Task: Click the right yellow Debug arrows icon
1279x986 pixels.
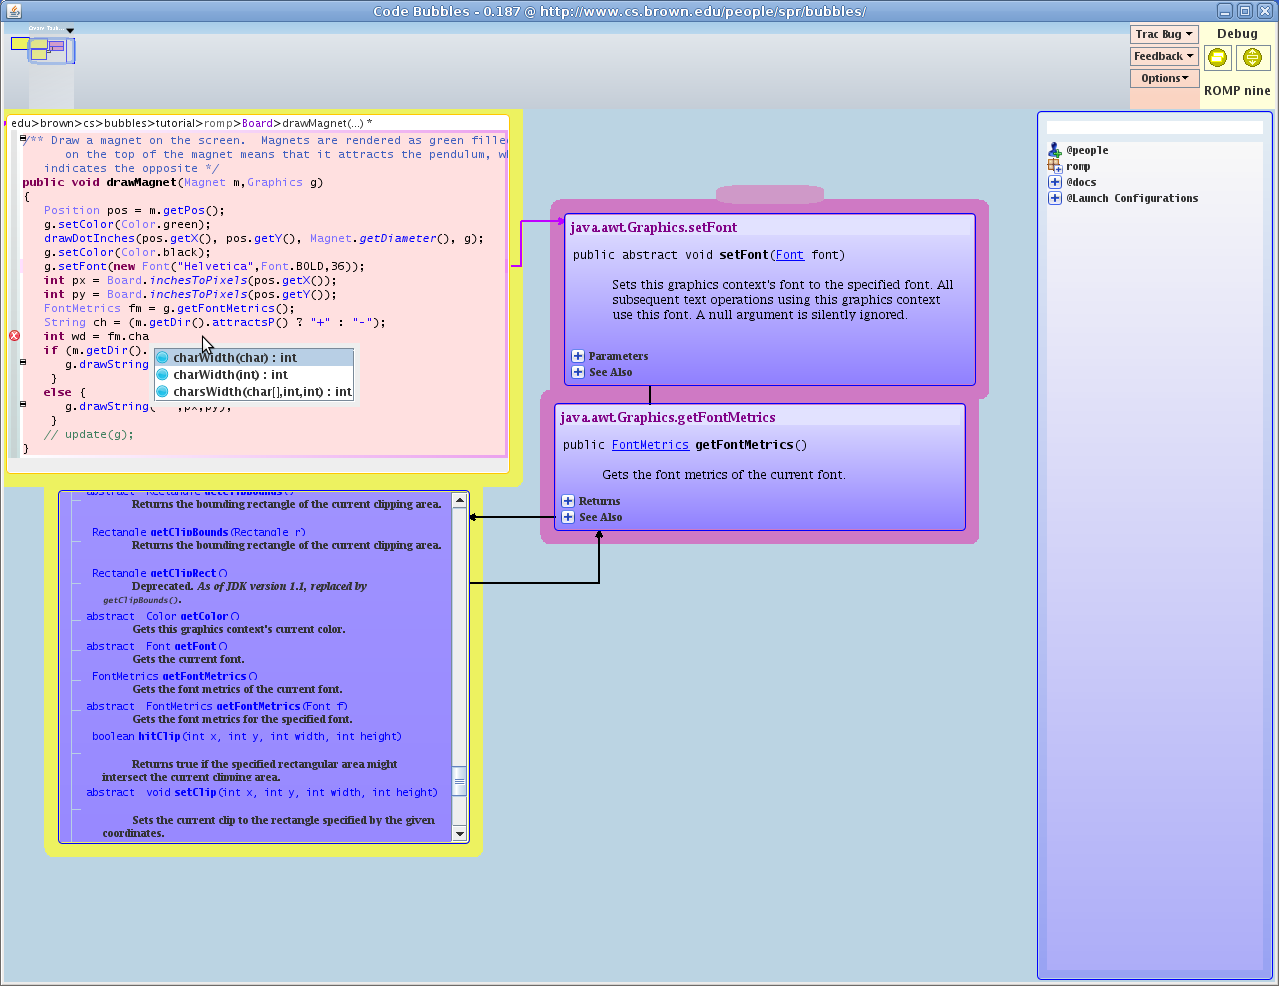Action: [1252, 58]
